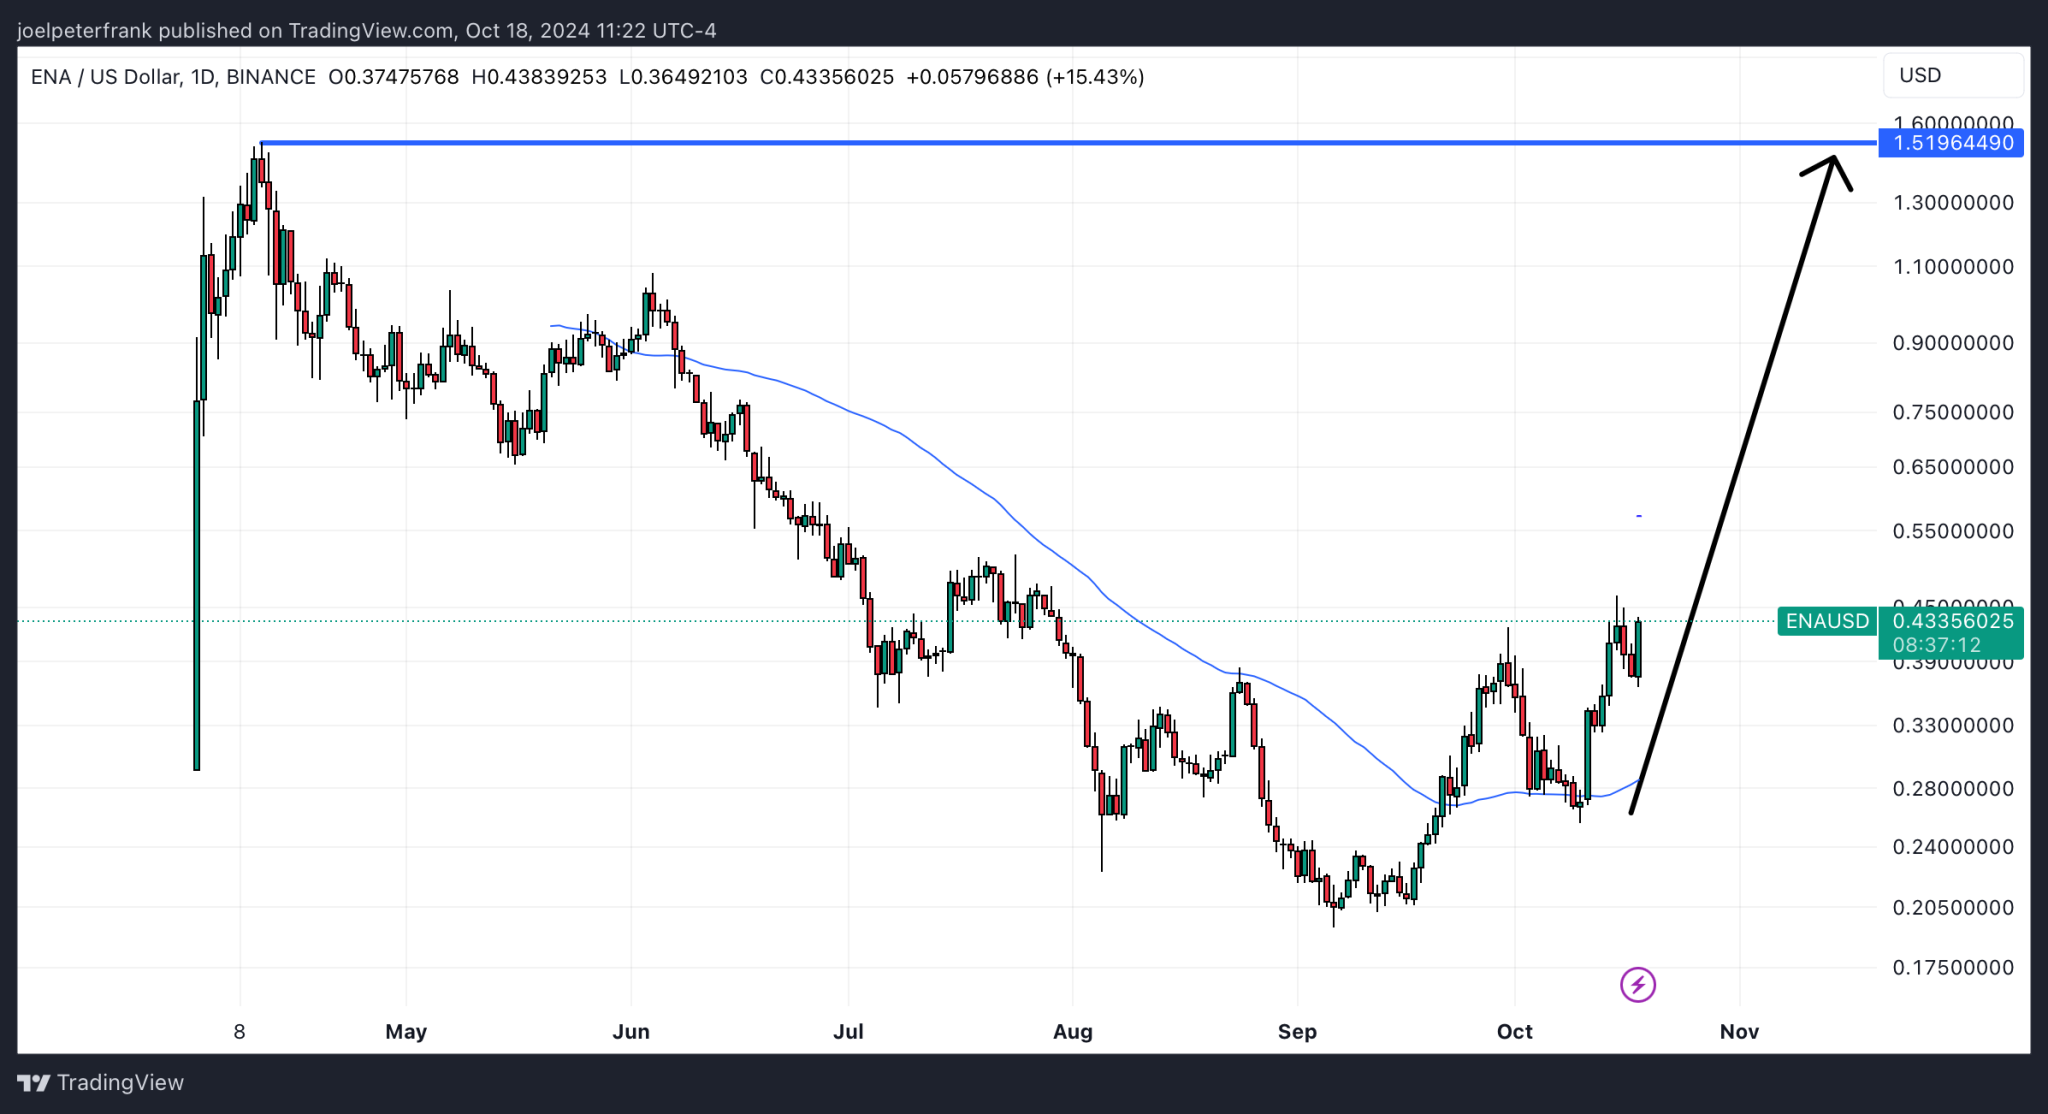Click the O0.37475768 open value

pos(395,76)
